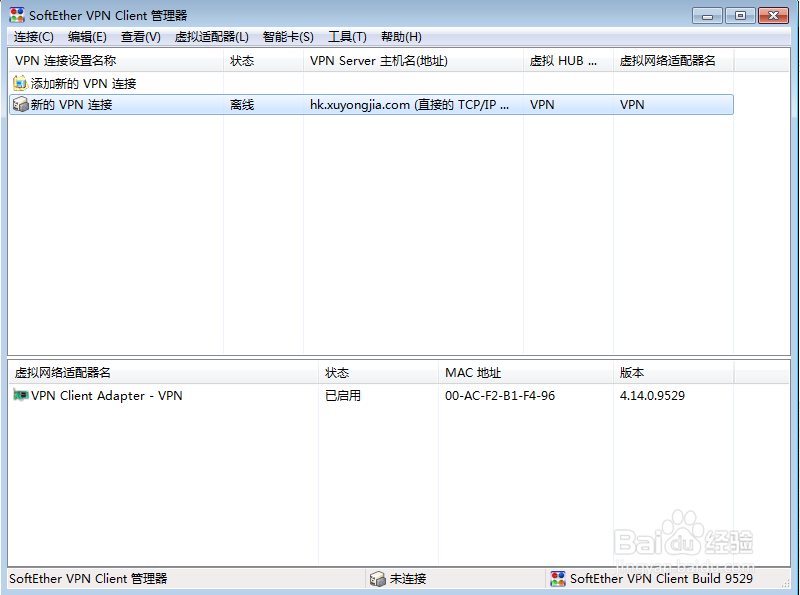Click the 新的 VPN 连接 entry icon
Viewport: 800px width, 595px height.
coord(20,105)
